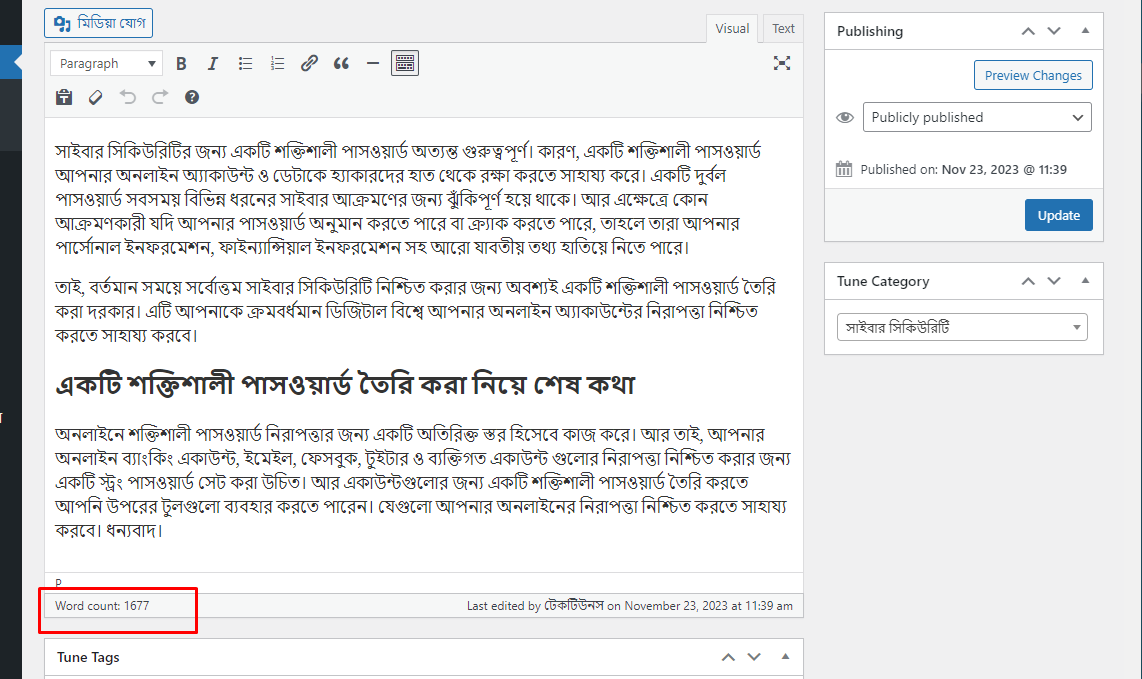Click Preview Changes in the Publishing panel

tap(1033, 75)
